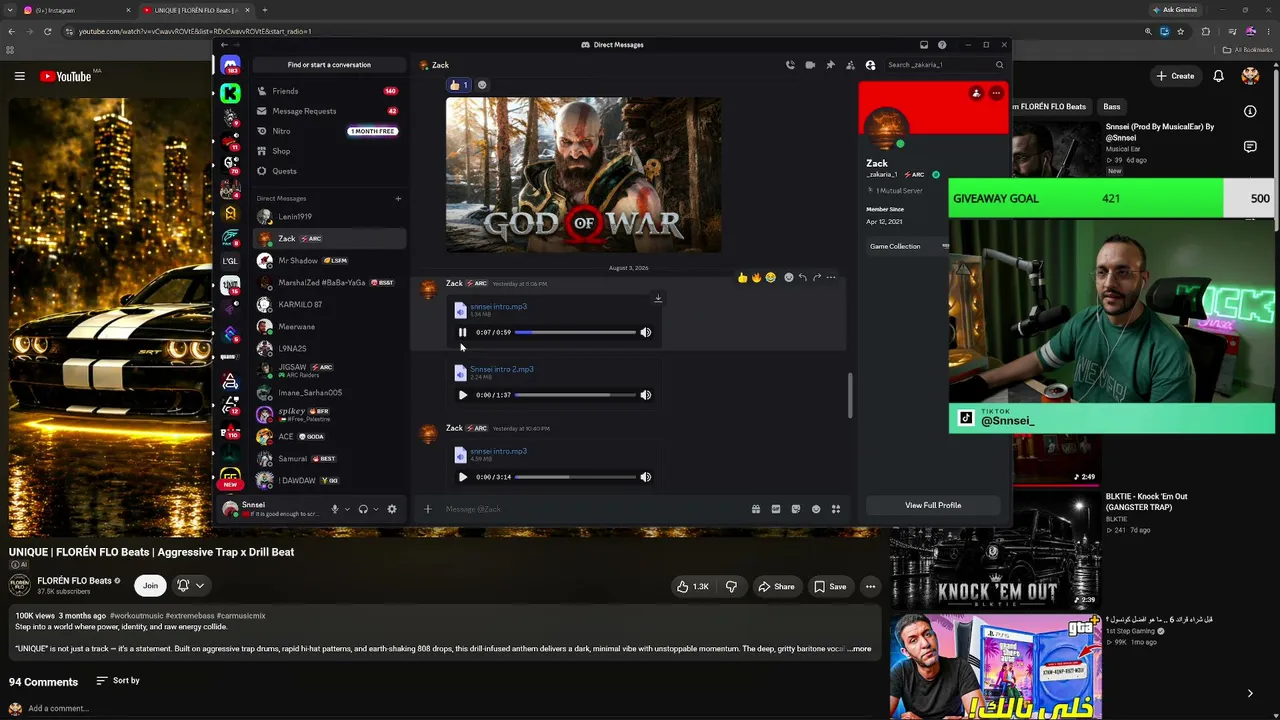Open the sticker picker in message bar
Screen dimensions: 1280x720
[796, 509]
